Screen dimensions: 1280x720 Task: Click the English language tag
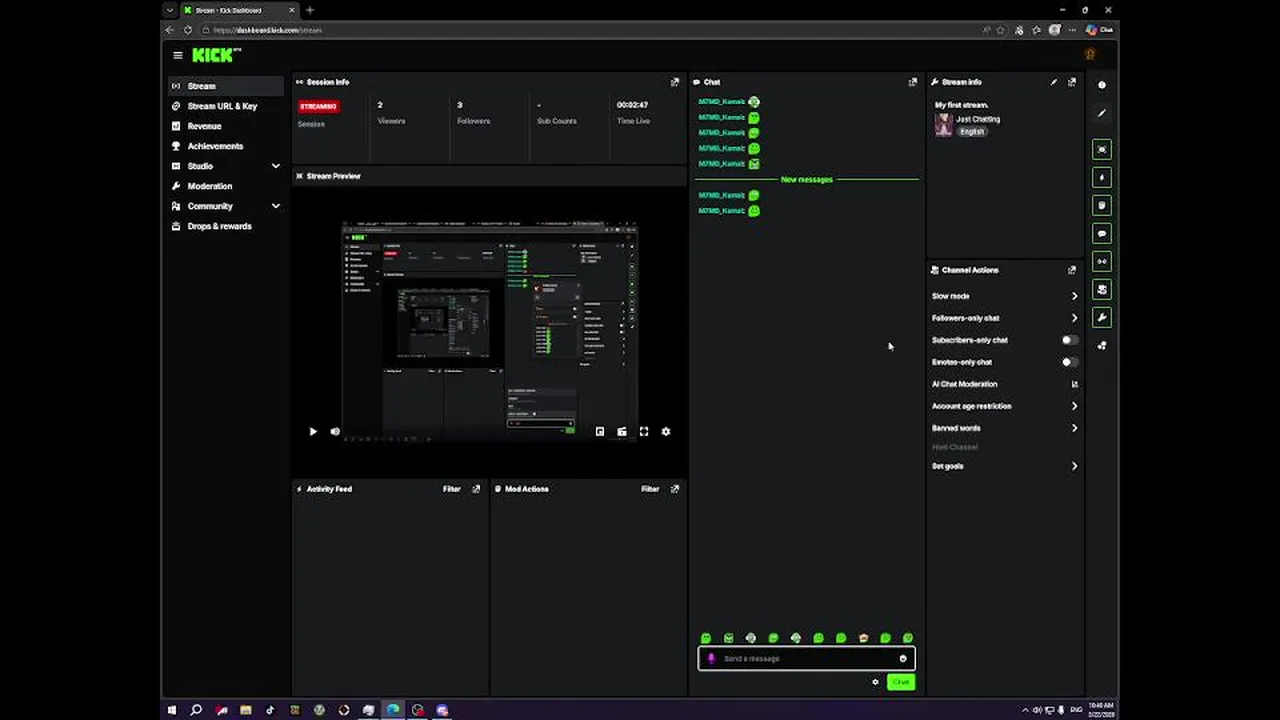point(972,131)
